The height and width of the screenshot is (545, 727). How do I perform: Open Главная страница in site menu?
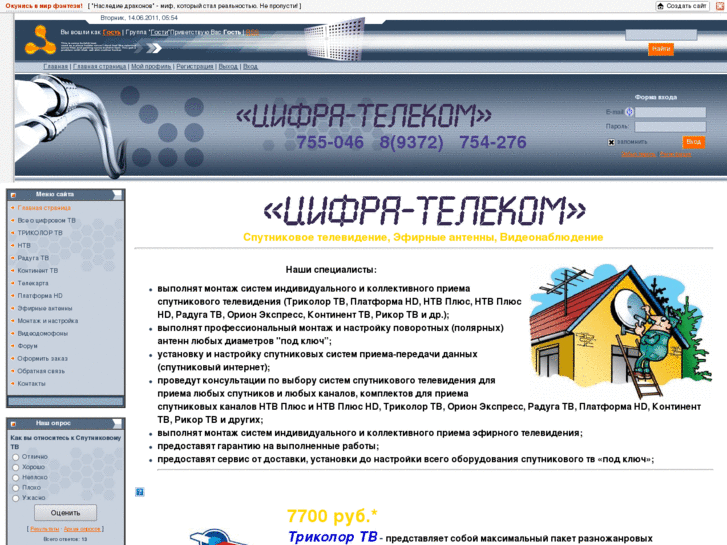[44, 208]
